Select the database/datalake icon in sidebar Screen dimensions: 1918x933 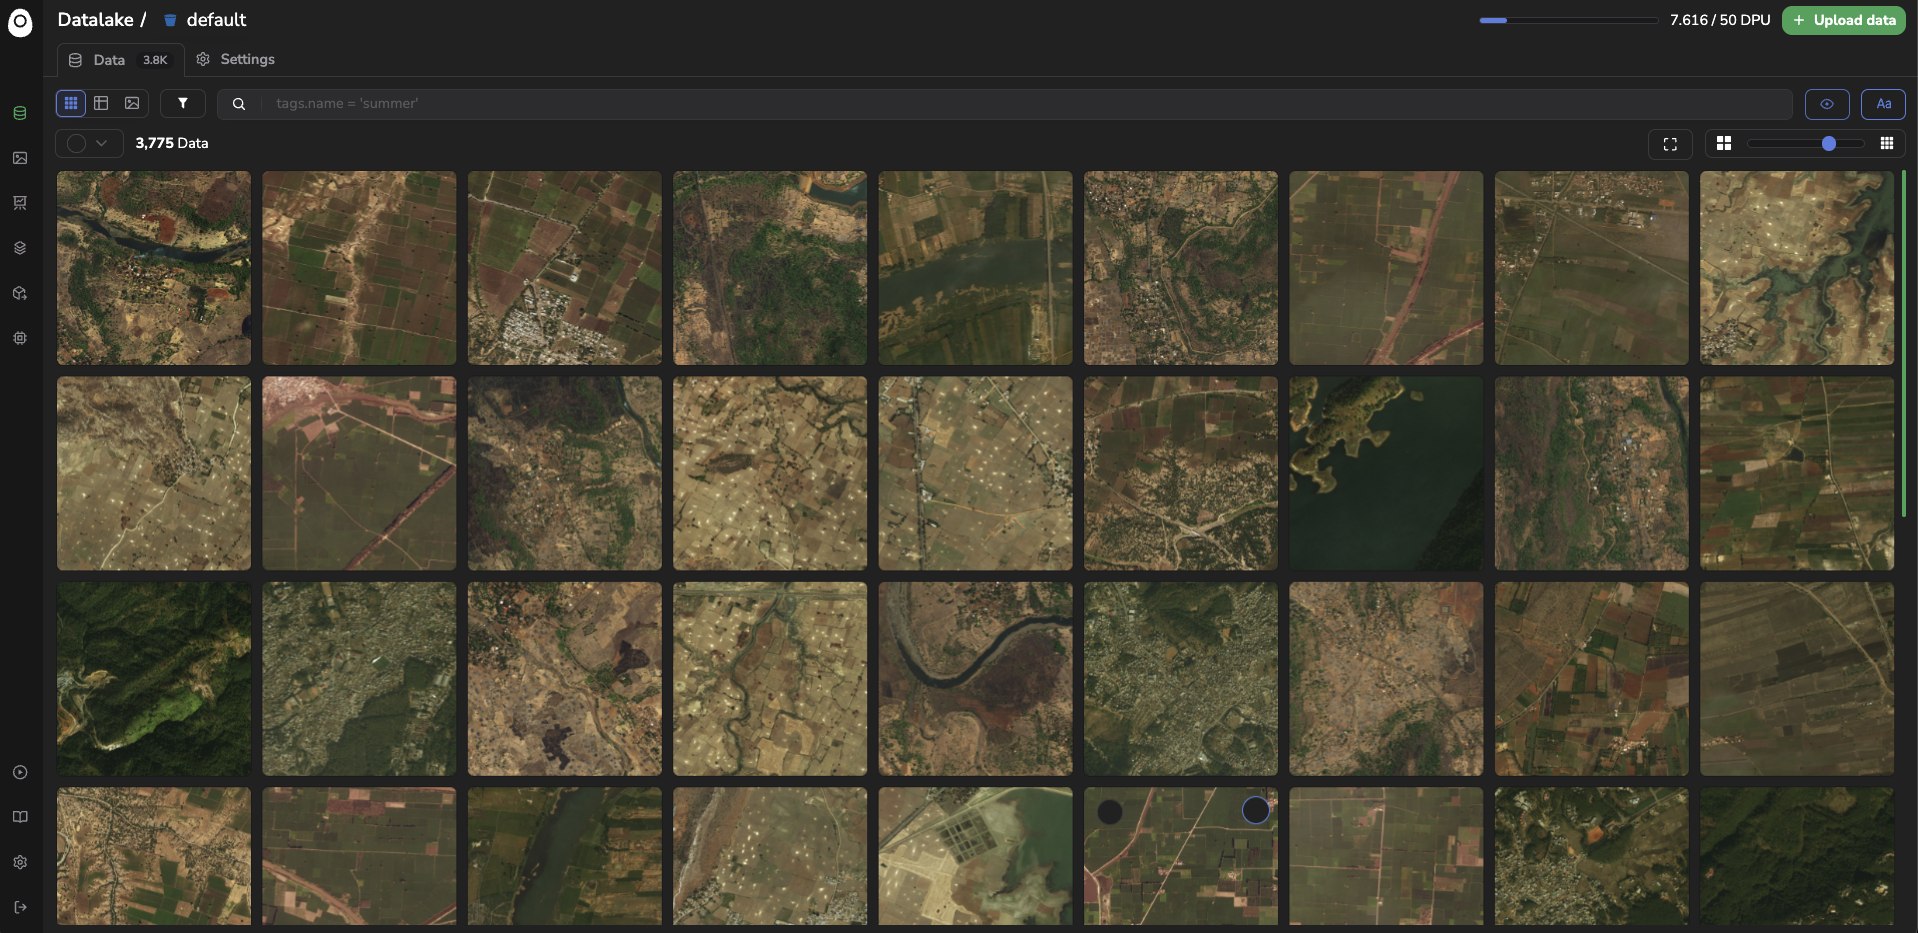(20, 113)
